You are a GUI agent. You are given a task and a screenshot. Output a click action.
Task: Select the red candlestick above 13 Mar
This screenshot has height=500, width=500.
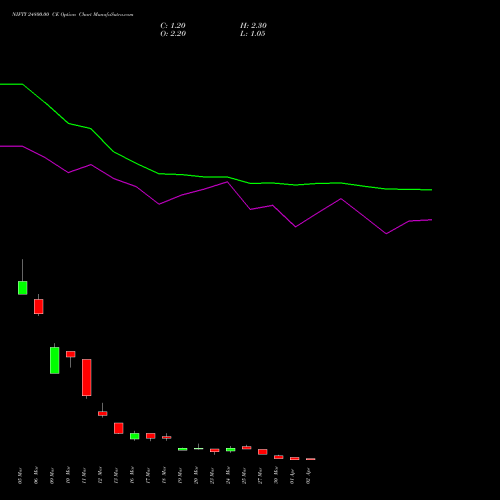tap(119, 428)
